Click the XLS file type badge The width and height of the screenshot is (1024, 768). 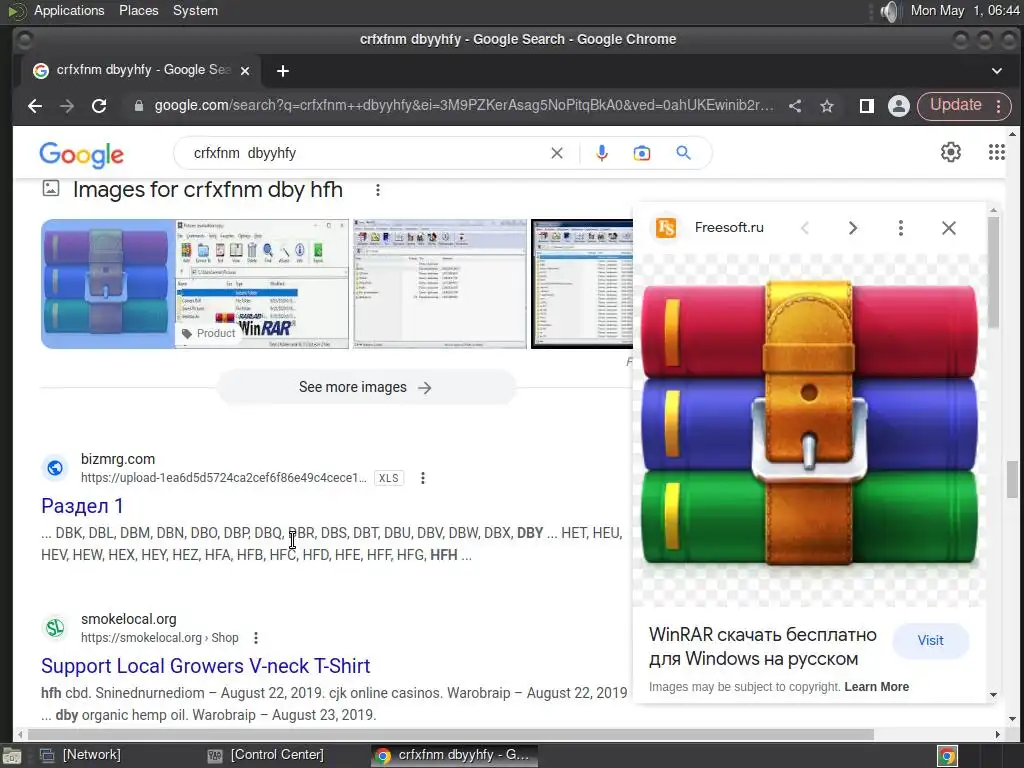[389, 478]
